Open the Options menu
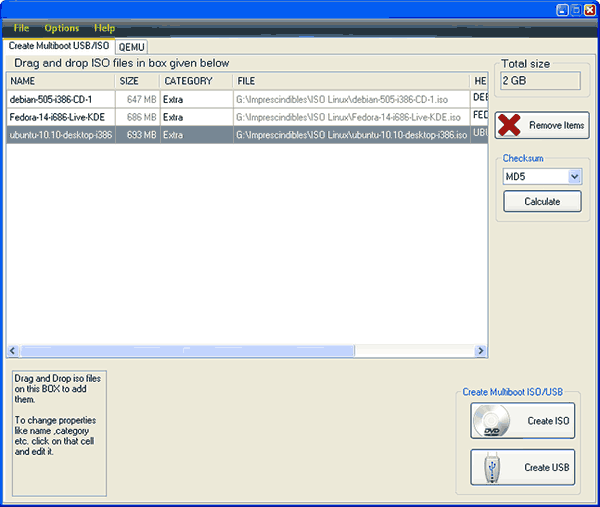The image size is (600, 507). [x=62, y=28]
